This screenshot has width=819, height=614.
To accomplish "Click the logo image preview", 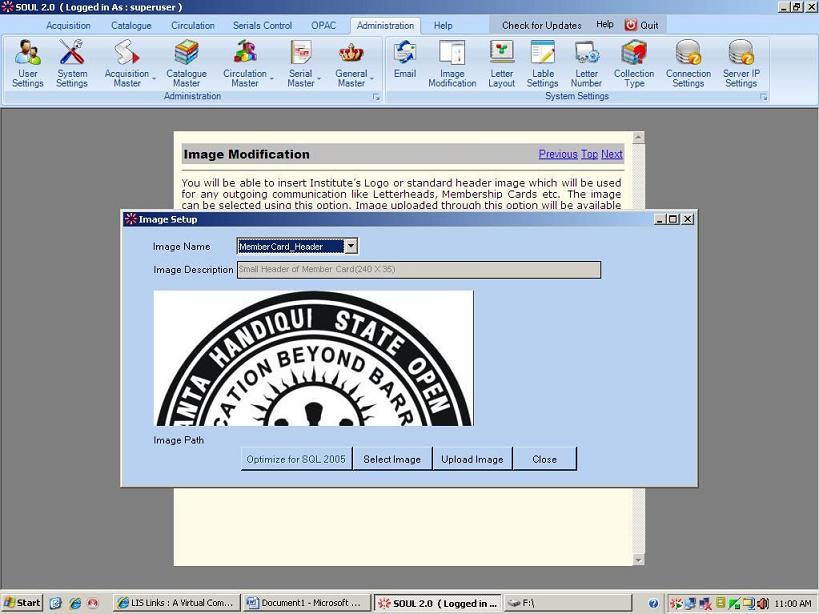I will 313,358.
